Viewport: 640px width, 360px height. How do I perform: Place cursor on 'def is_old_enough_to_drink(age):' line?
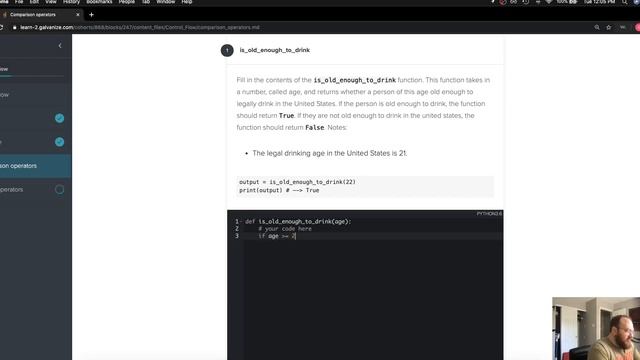click(298, 222)
